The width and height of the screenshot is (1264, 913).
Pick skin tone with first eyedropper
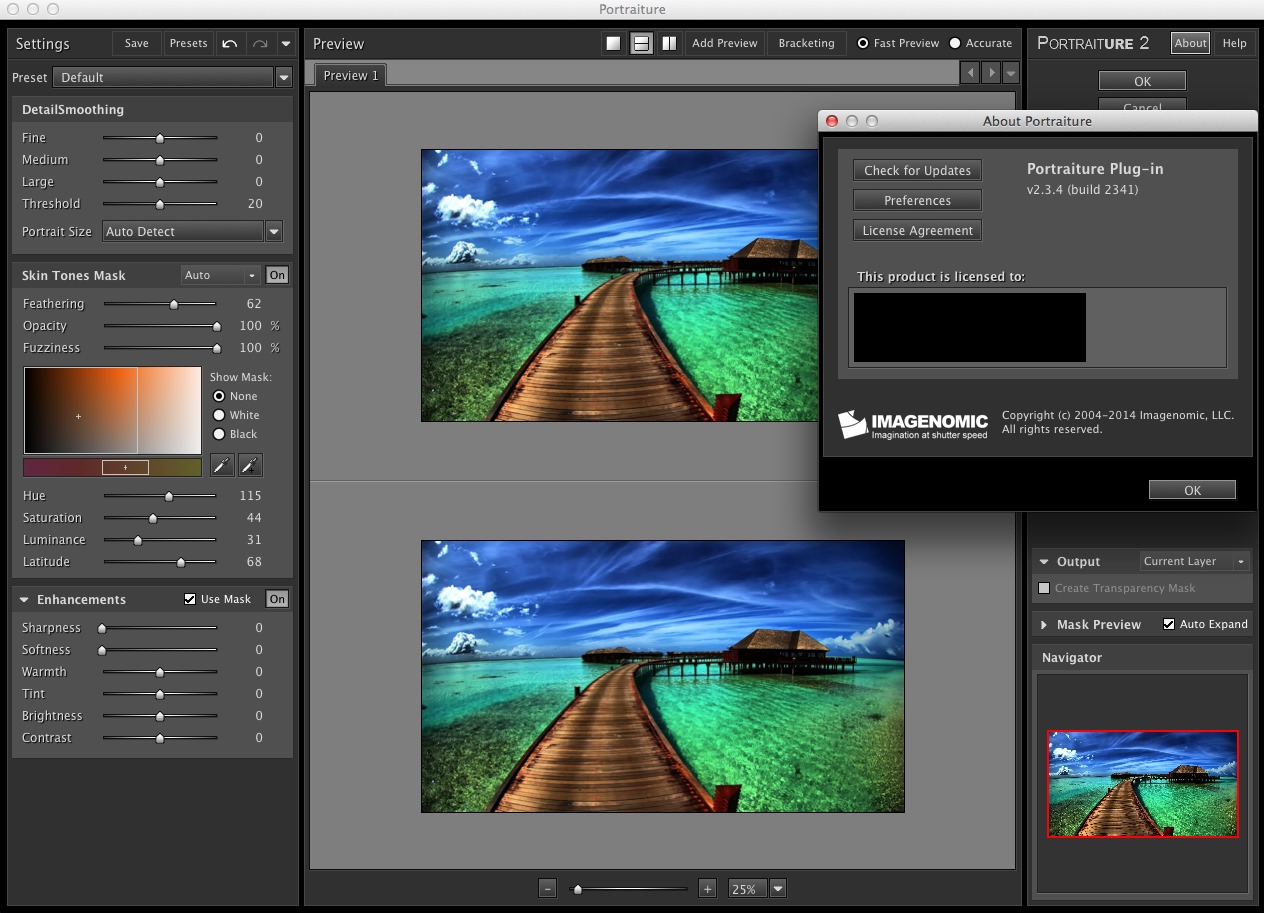pyautogui.click(x=222, y=465)
